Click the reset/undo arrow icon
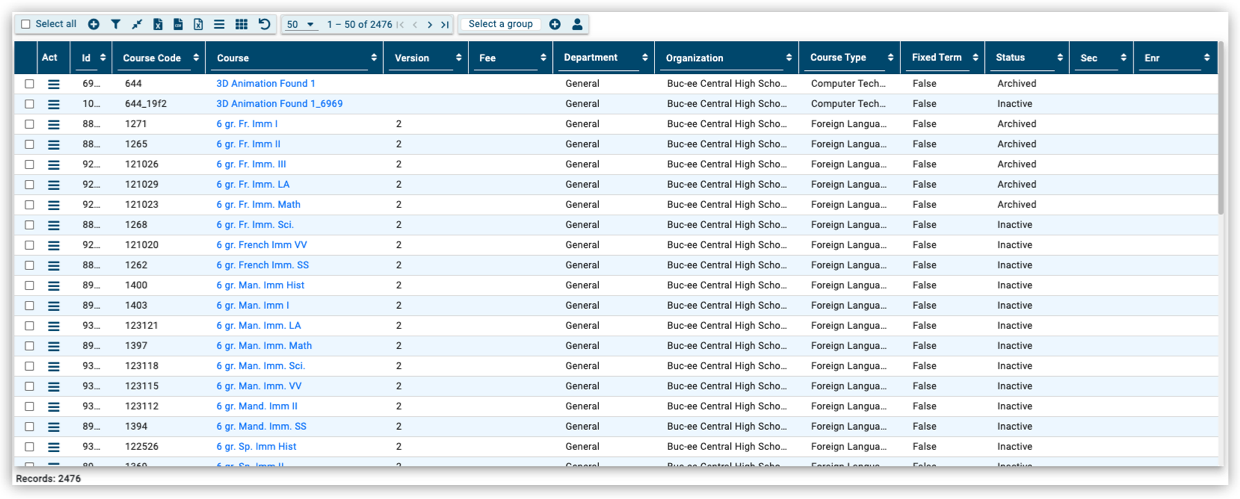Image resolution: width=1240 pixels, height=499 pixels. coord(264,24)
